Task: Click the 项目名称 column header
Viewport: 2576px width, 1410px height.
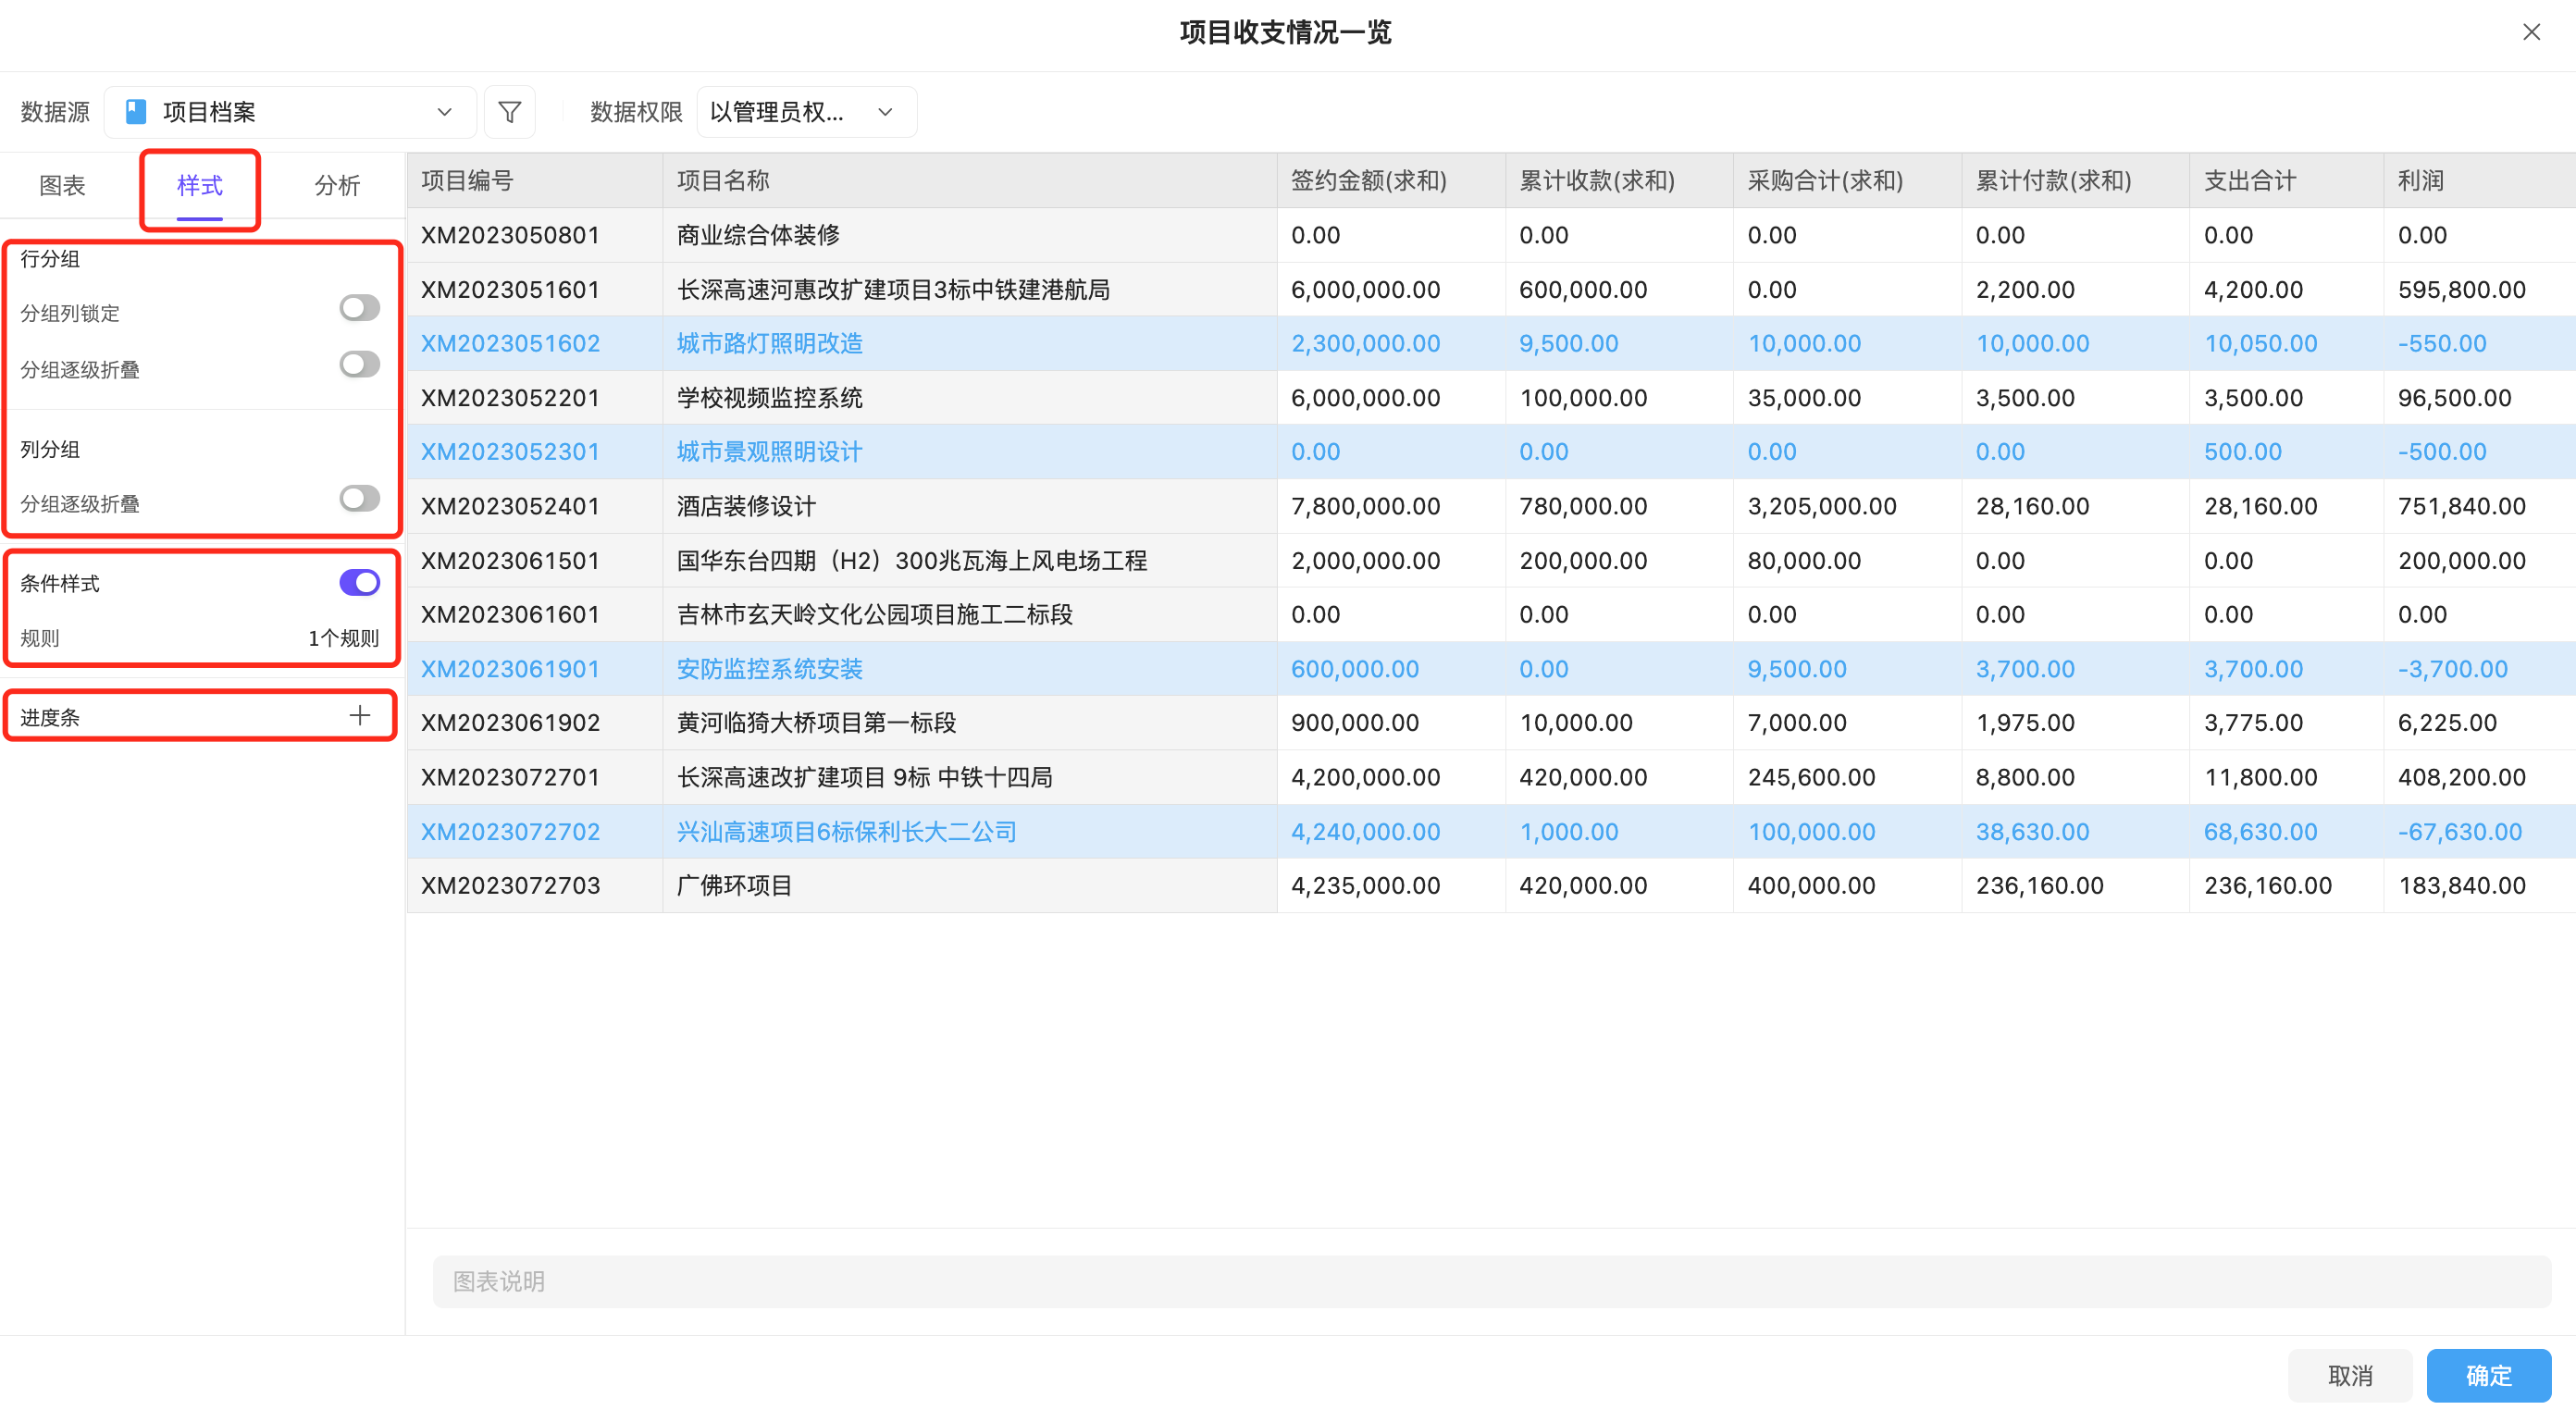Action: click(x=969, y=181)
